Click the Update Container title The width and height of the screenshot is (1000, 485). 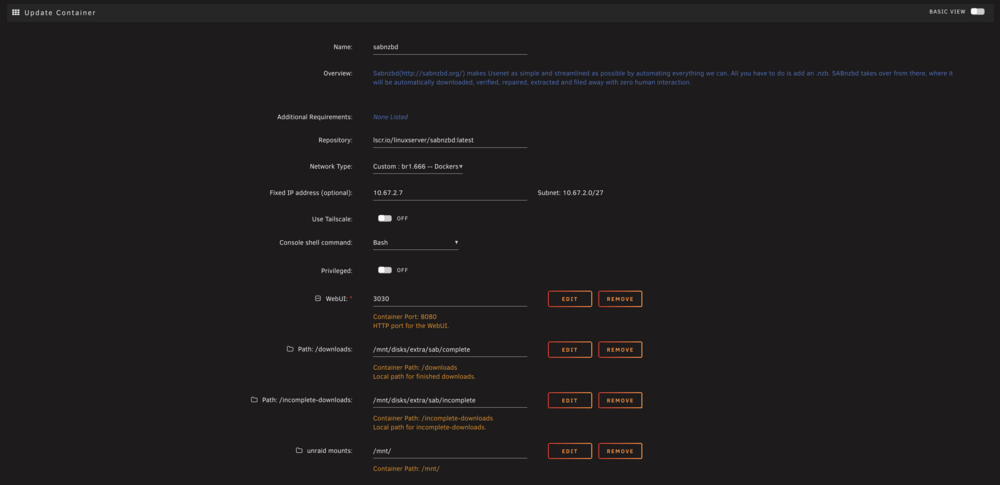click(x=60, y=13)
